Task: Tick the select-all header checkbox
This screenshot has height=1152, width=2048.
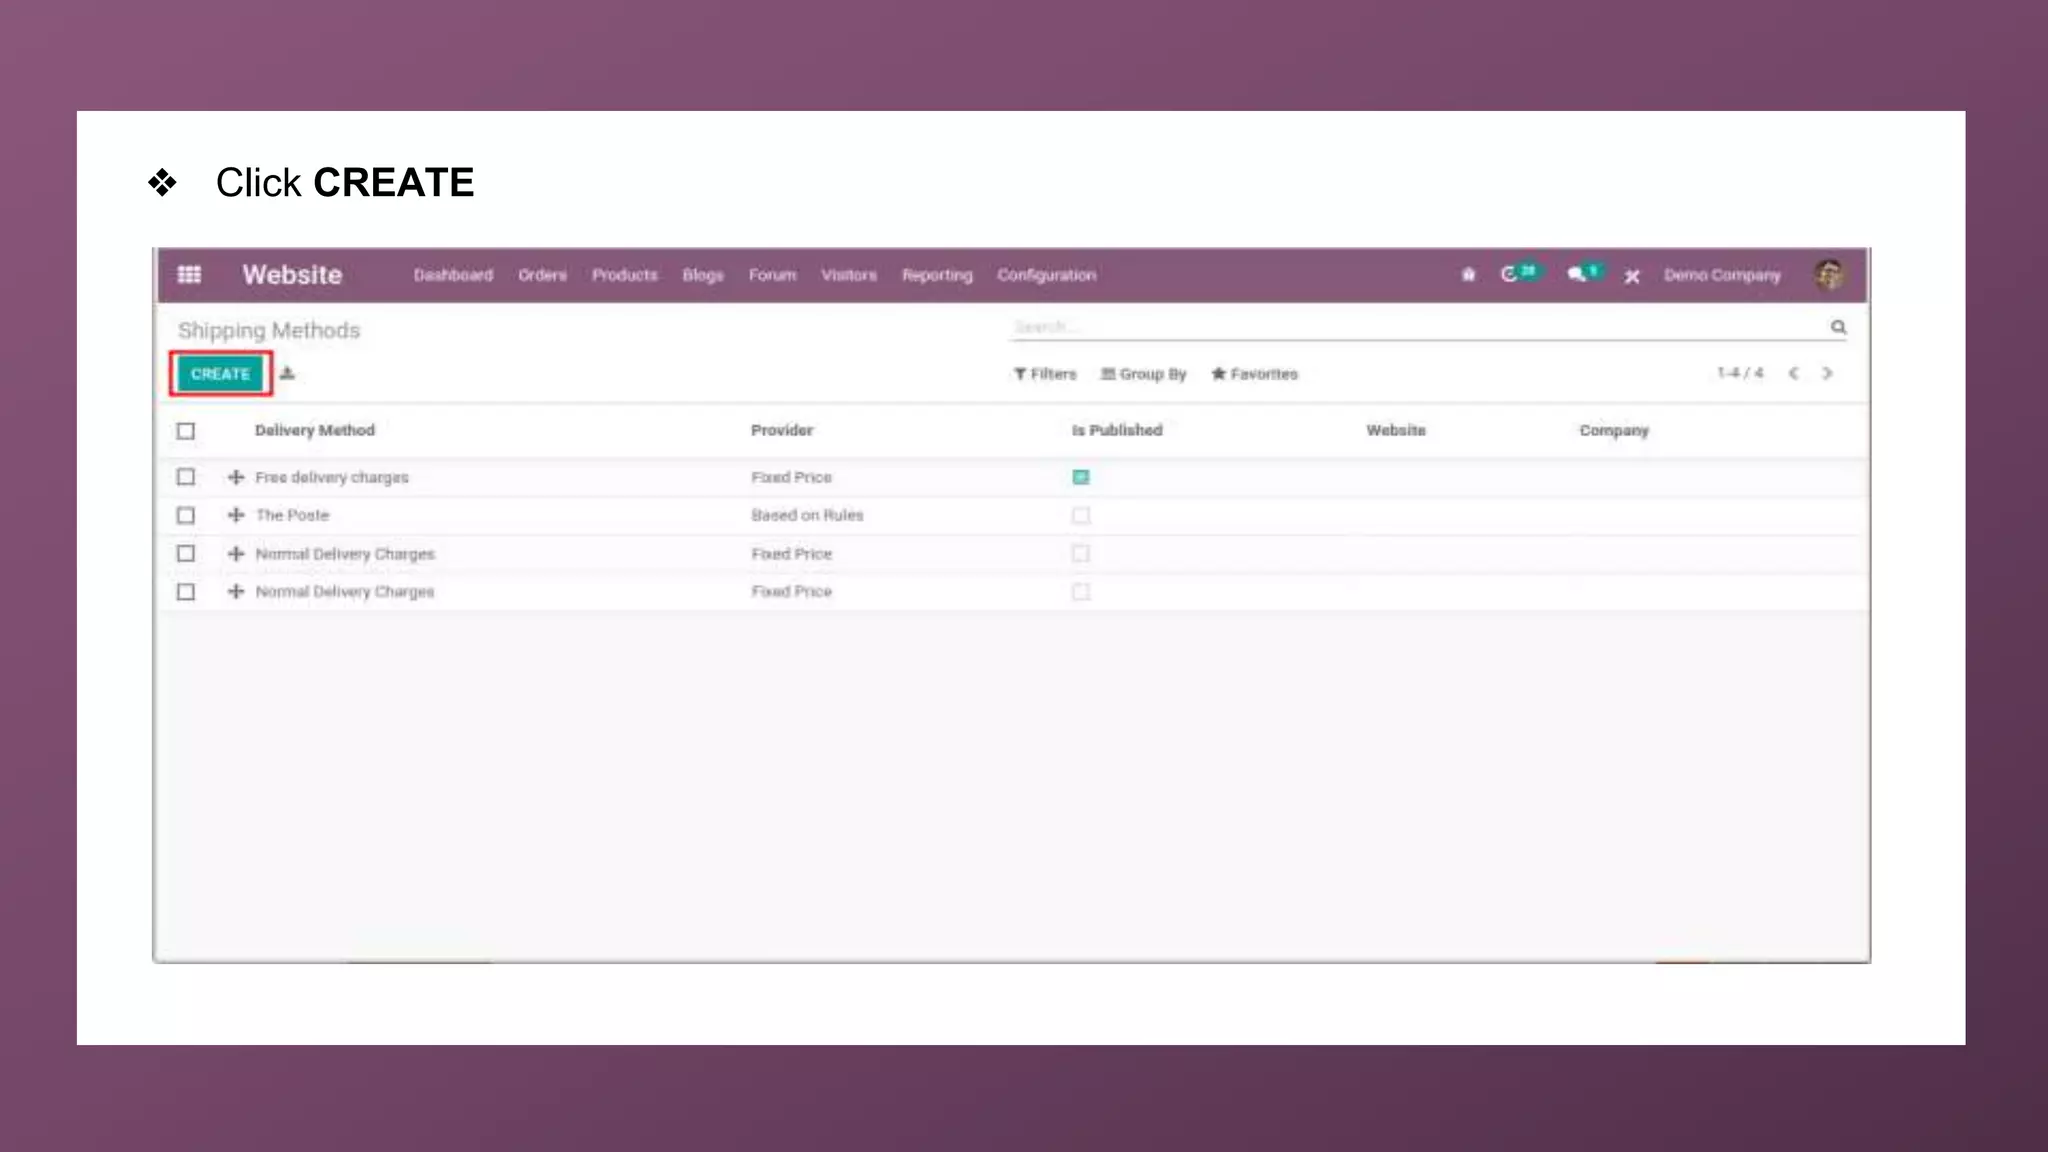Action: tap(186, 431)
